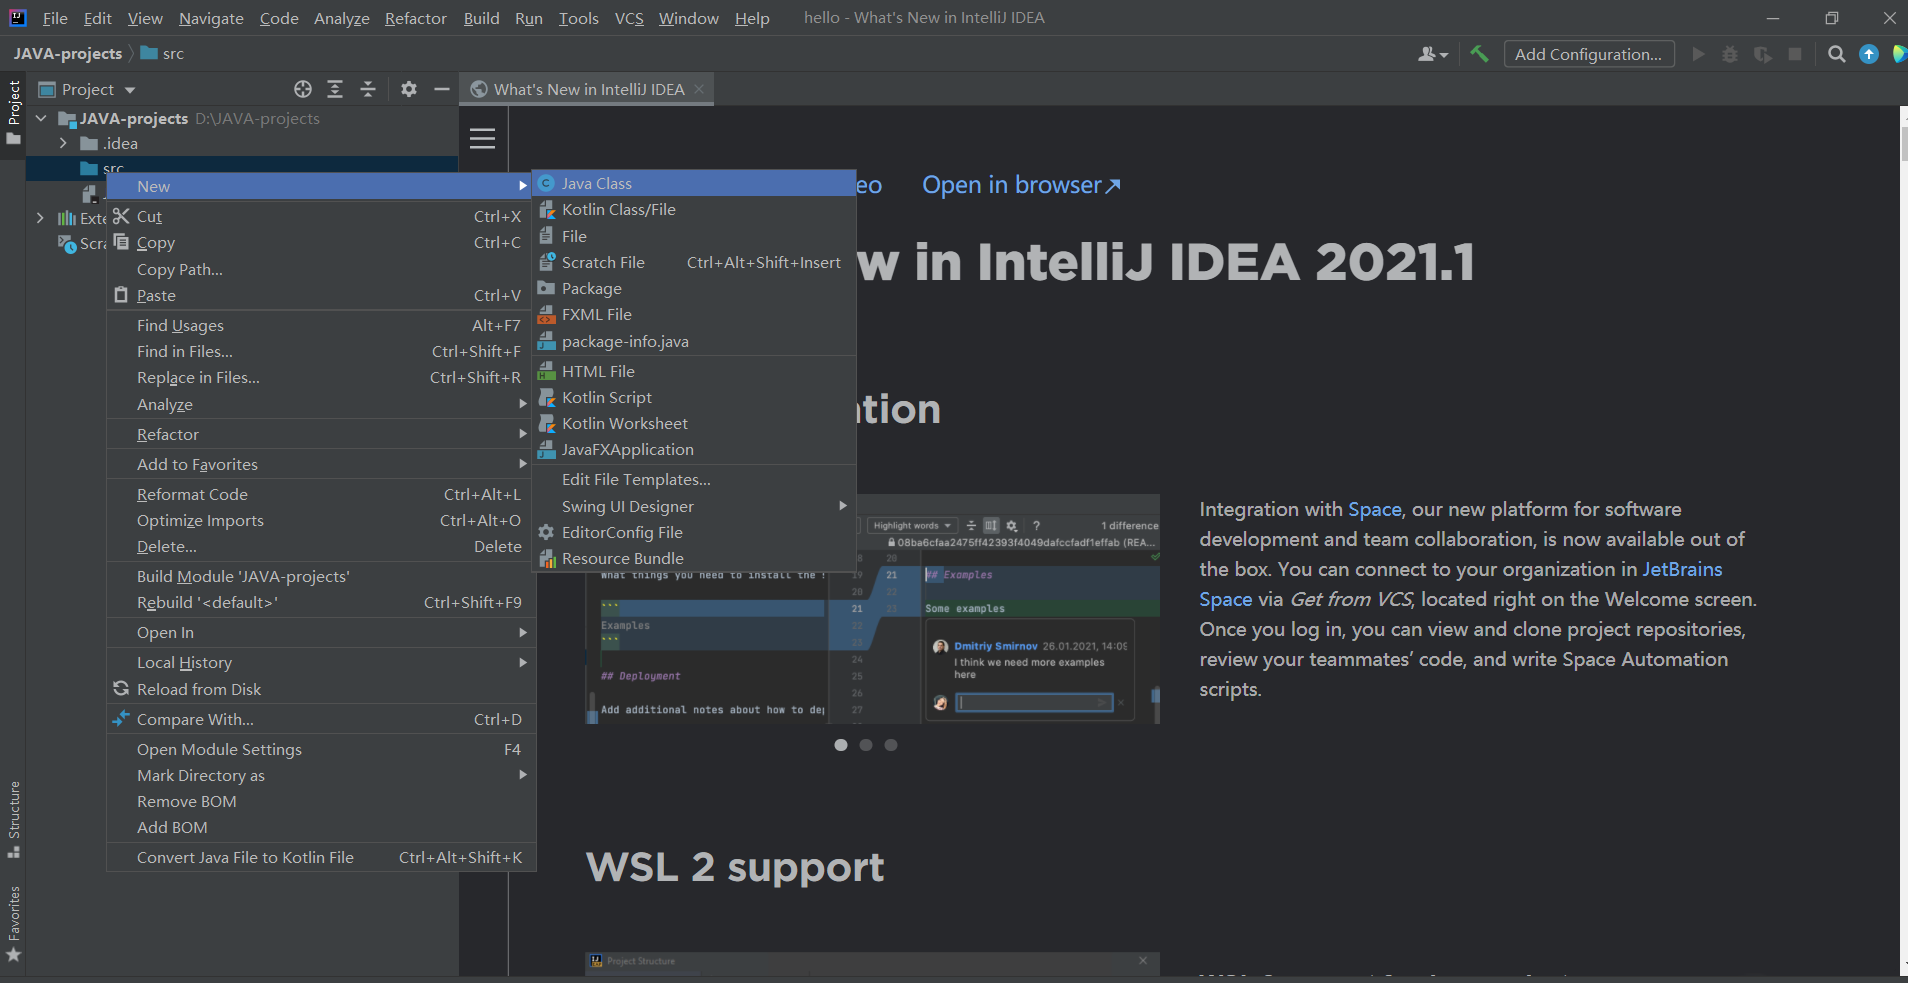Click Copy in context menu
The height and width of the screenshot is (983, 1908).
click(321, 242)
